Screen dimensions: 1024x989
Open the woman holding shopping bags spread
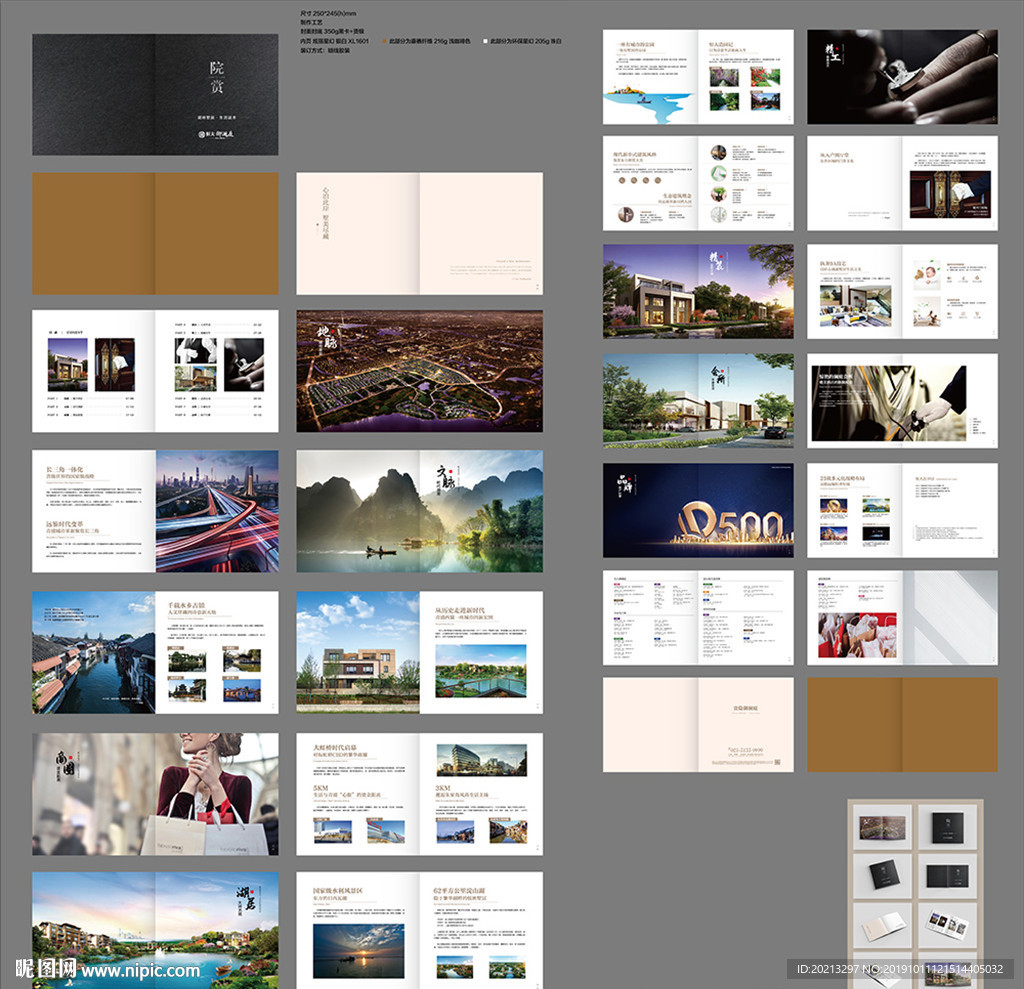click(x=155, y=794)
